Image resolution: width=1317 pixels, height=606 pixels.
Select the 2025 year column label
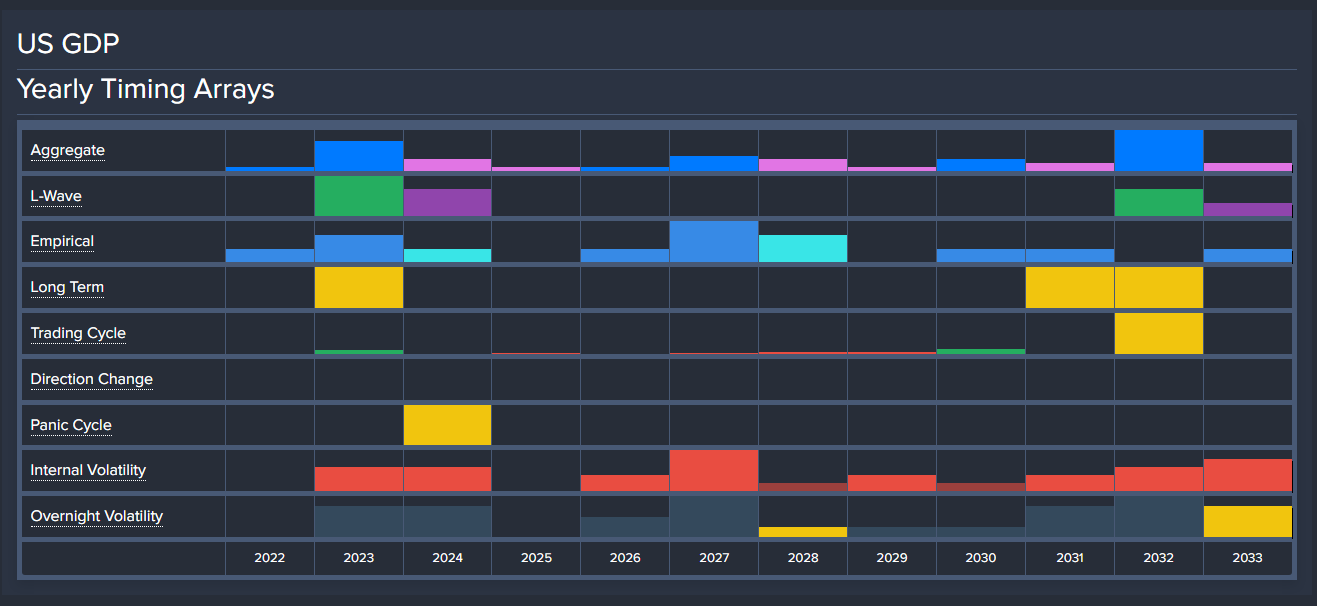(x=536, y=558)
